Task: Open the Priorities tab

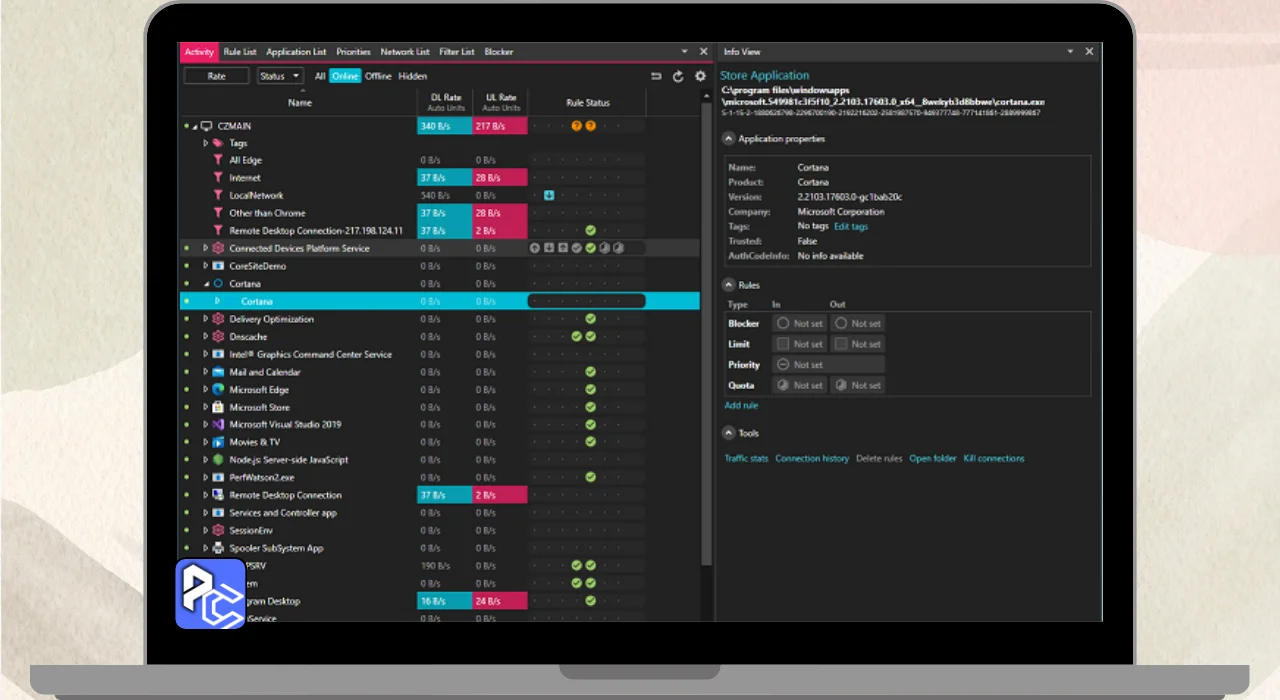Action: tap(353, 52)
